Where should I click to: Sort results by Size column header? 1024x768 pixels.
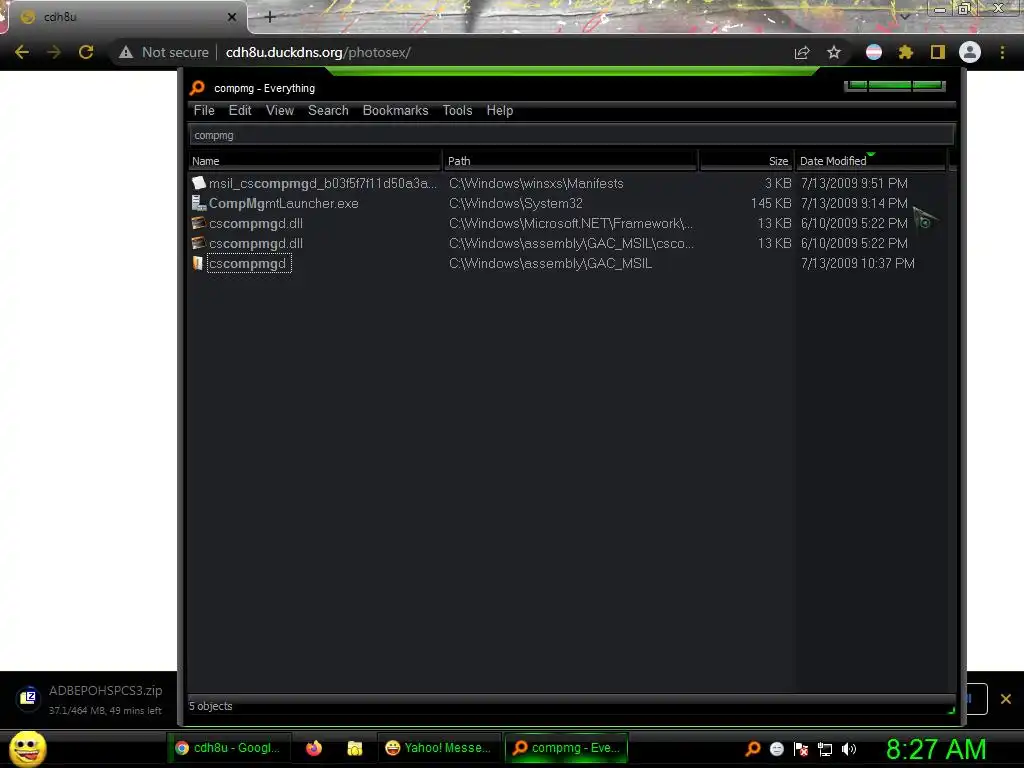pyautogui.click(x=746, y=161)
